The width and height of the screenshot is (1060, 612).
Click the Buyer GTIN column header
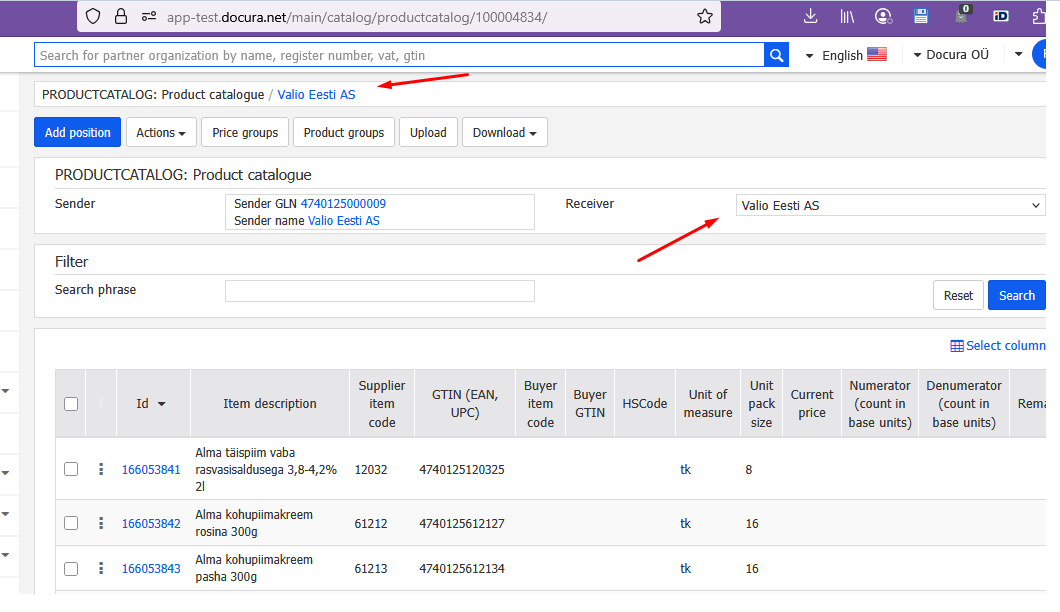590,404
